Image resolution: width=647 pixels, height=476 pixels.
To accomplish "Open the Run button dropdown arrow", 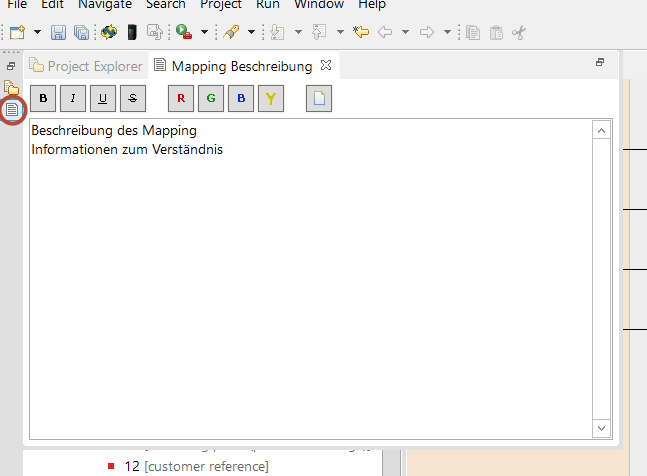I will tap(204, 33).
